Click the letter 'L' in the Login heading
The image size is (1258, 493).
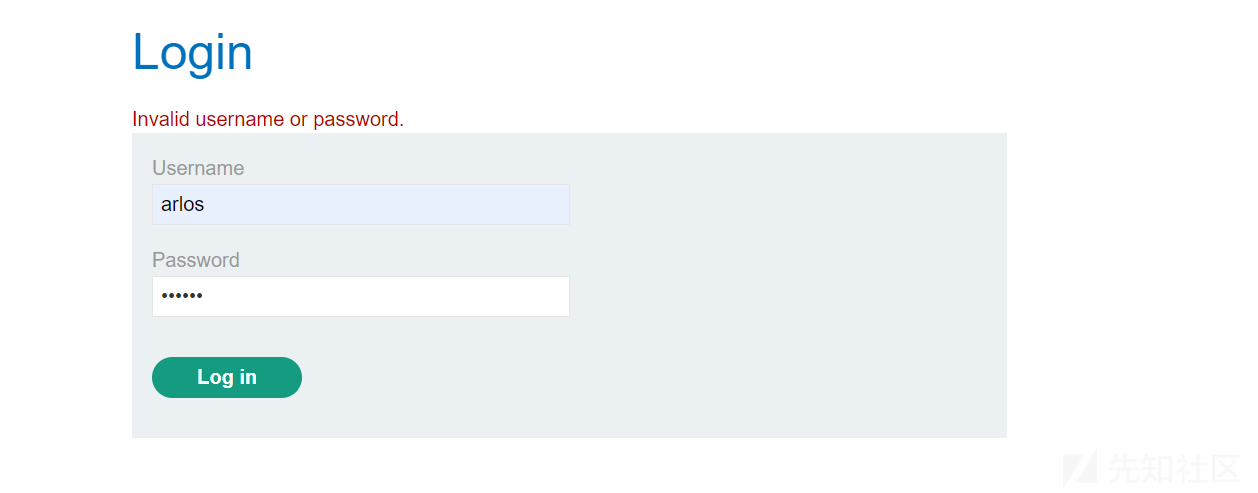pyautogui.click(x=146, y=52)
